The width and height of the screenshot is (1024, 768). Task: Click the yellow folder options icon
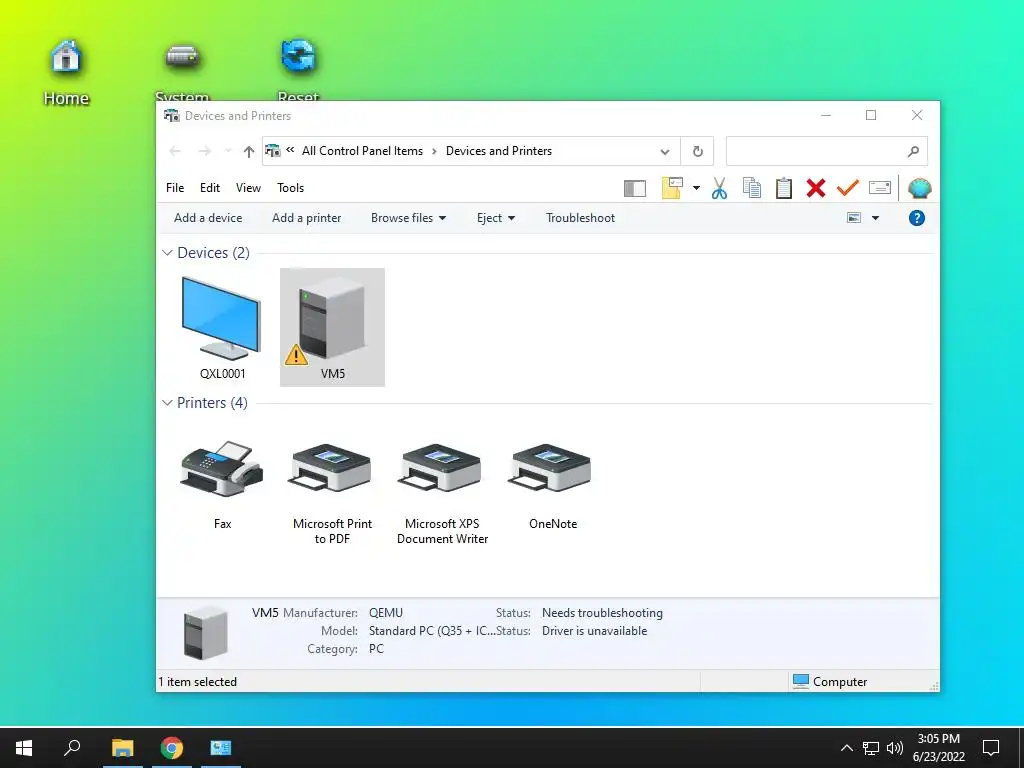tap(673, 188)
